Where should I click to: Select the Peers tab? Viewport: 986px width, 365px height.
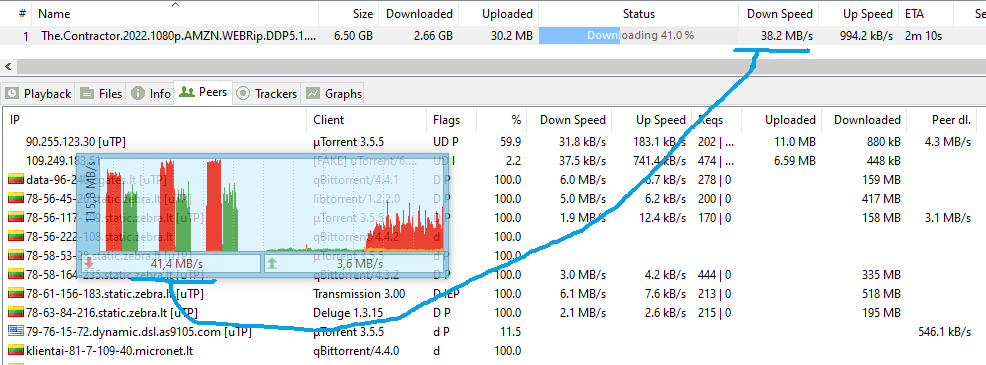(x=203, y=92)
